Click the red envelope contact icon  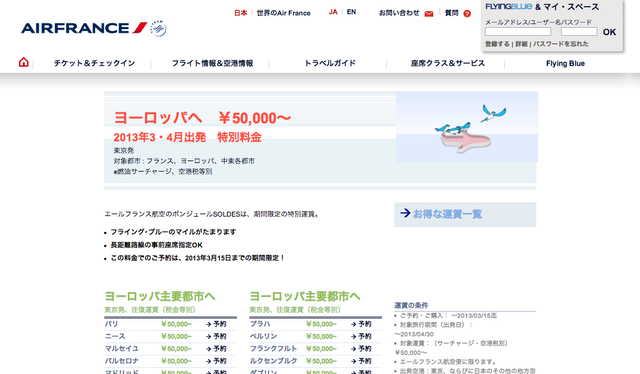click(x=429, y=14)
